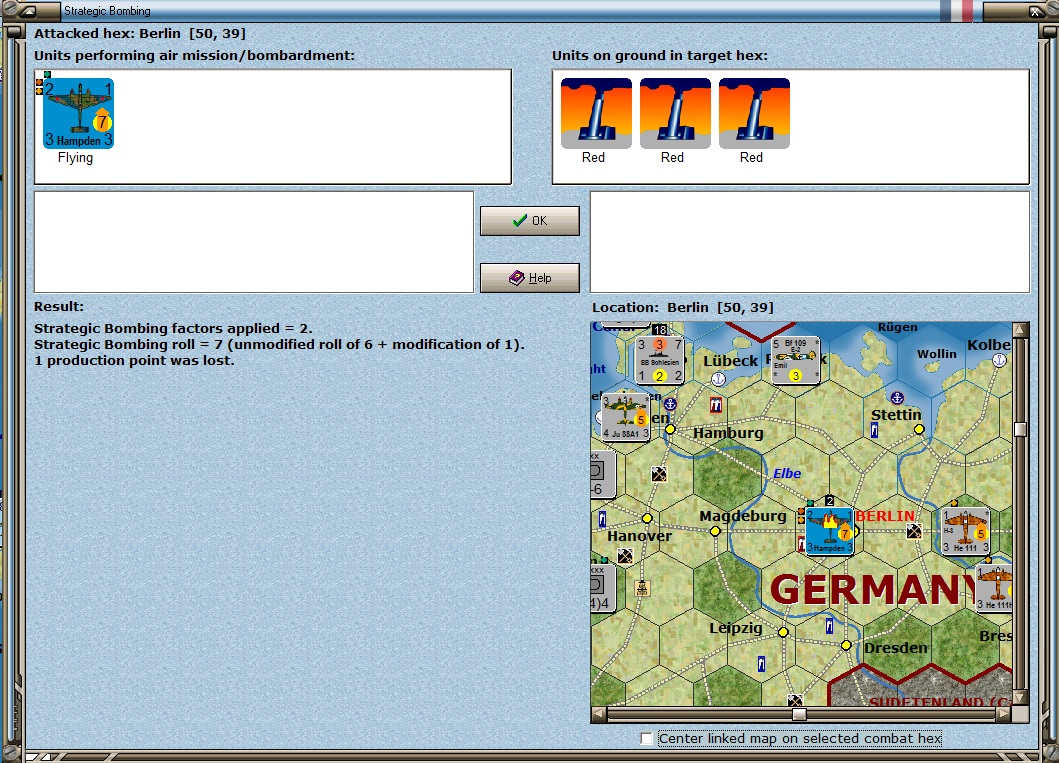Click the '1 production point was lost.' result line
Image resolution: width=1059 pixels, height=763 pixels.
pos(134,361)
